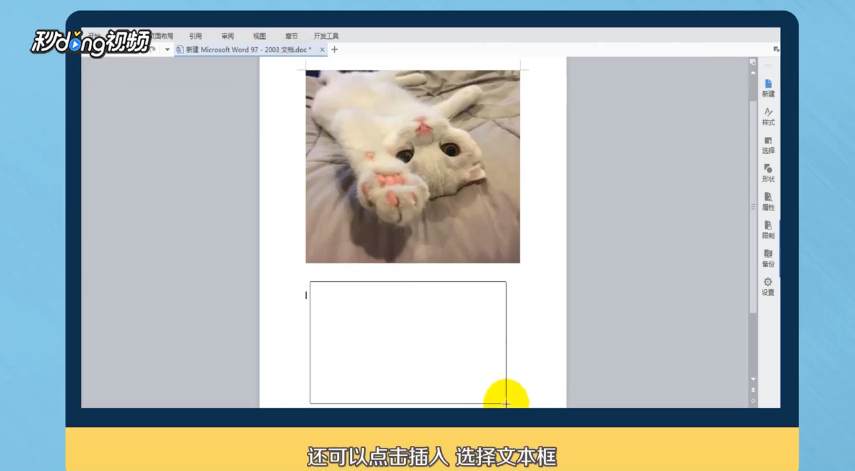Click the collapse handle atop the right sidebar

pos(767,65)
